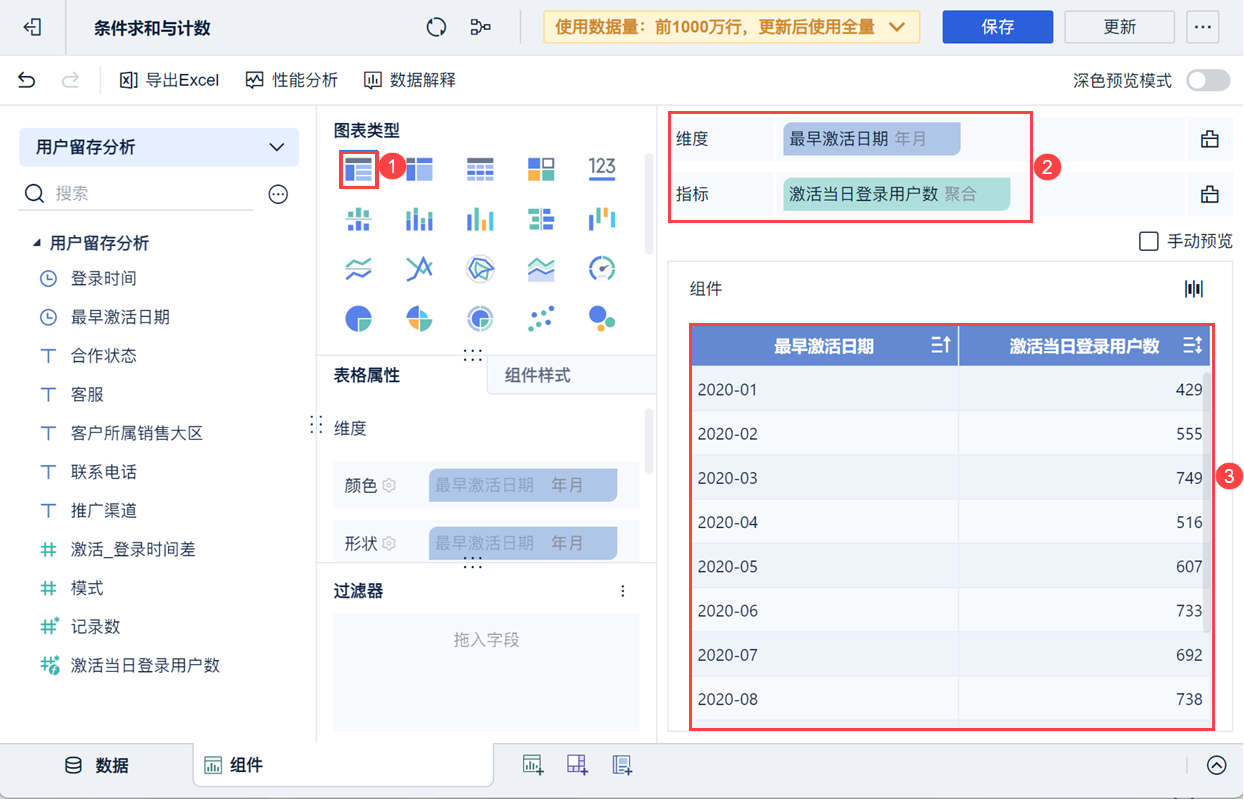The height and width of the screenshot is (800, 1244).
Task: Switch to the 数据 tab
Action: point(96,765)
